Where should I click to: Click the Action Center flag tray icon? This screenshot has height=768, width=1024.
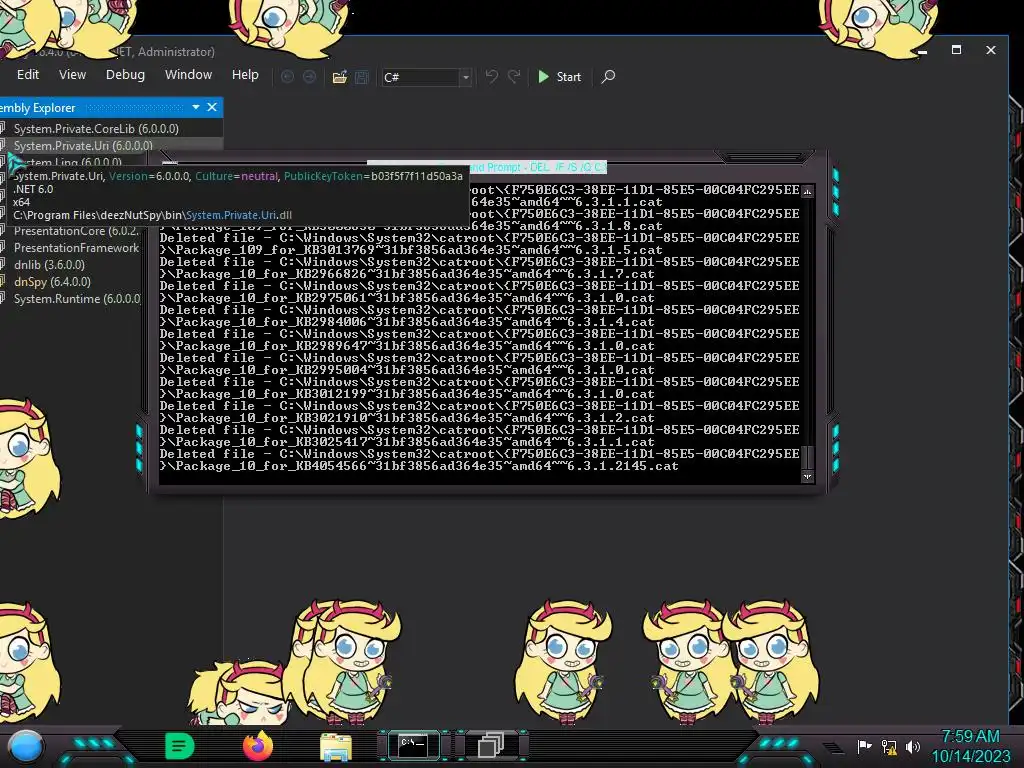pyautogui.click(x=865, y=746)
